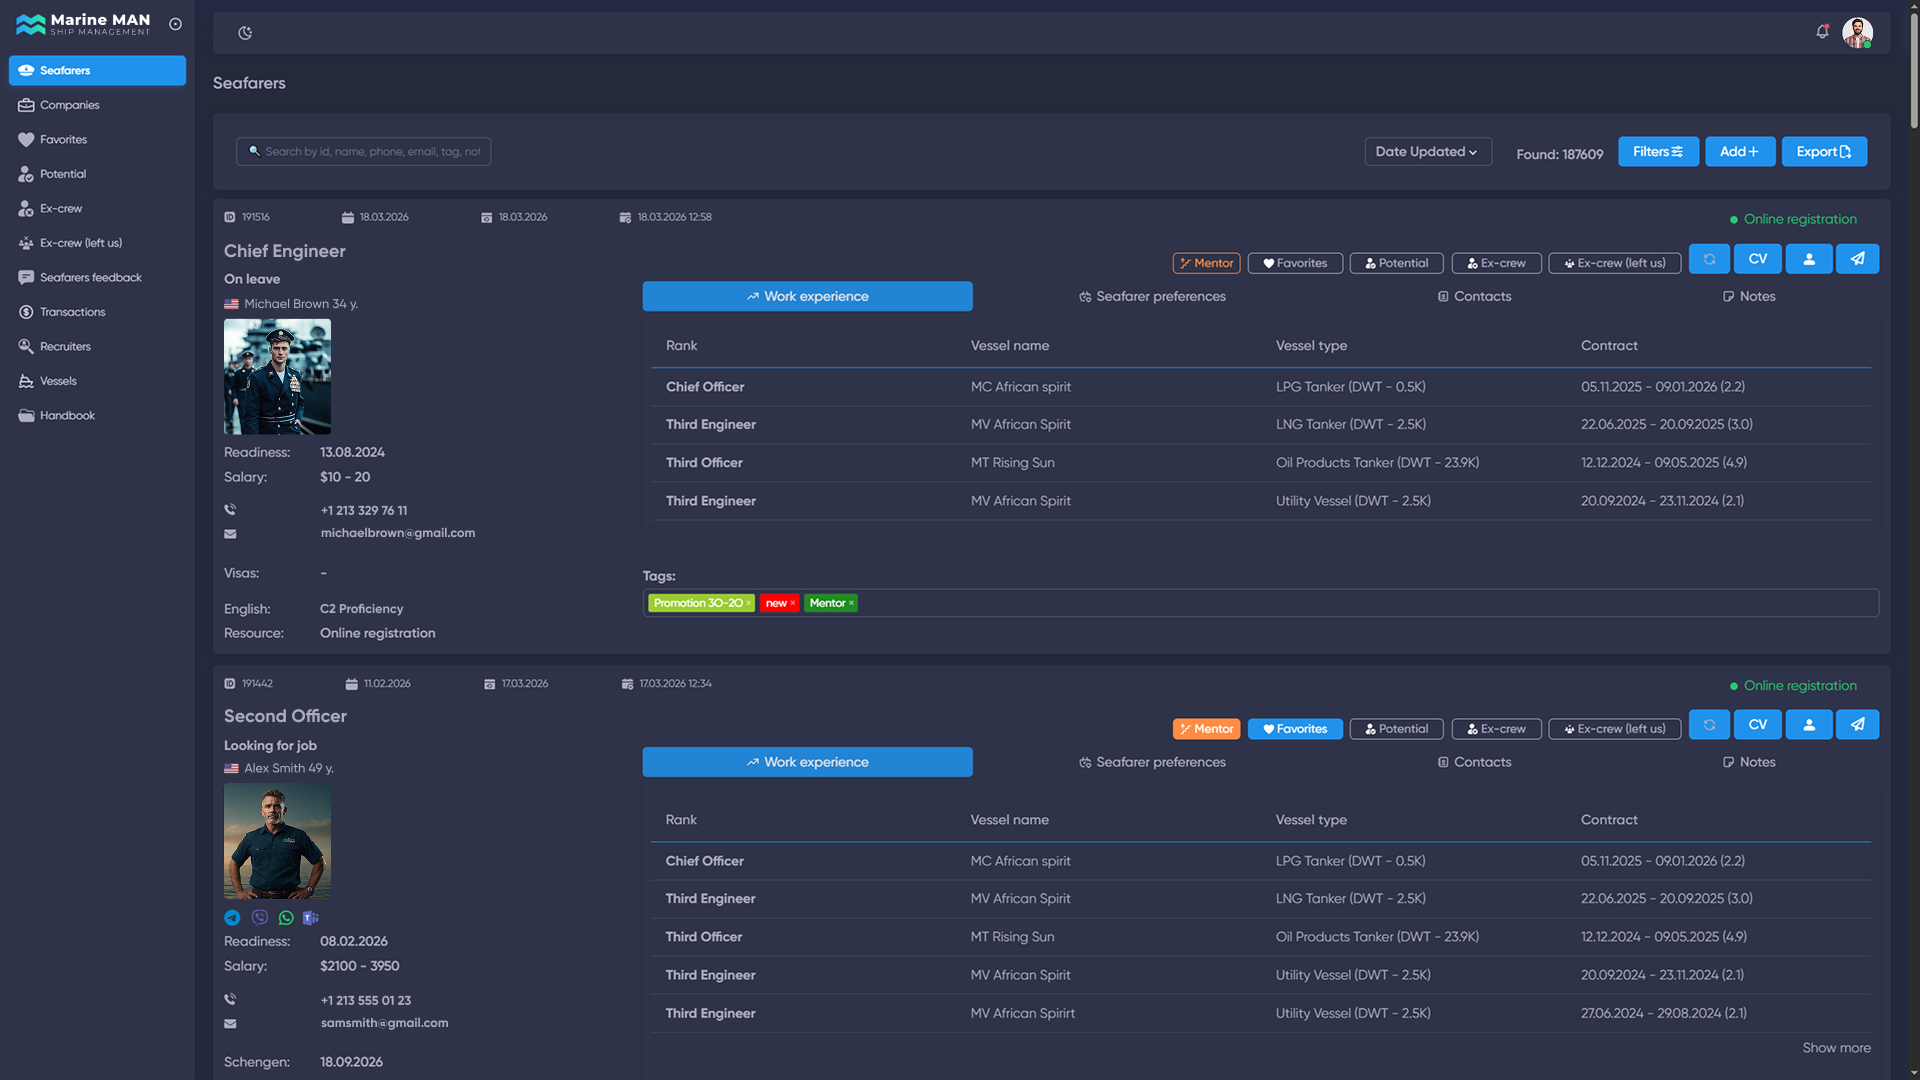This screenshot has width=1920, height=1080.
Task: Remove the Promotion 30-20 tag
Action: click(x=748, y=604)
